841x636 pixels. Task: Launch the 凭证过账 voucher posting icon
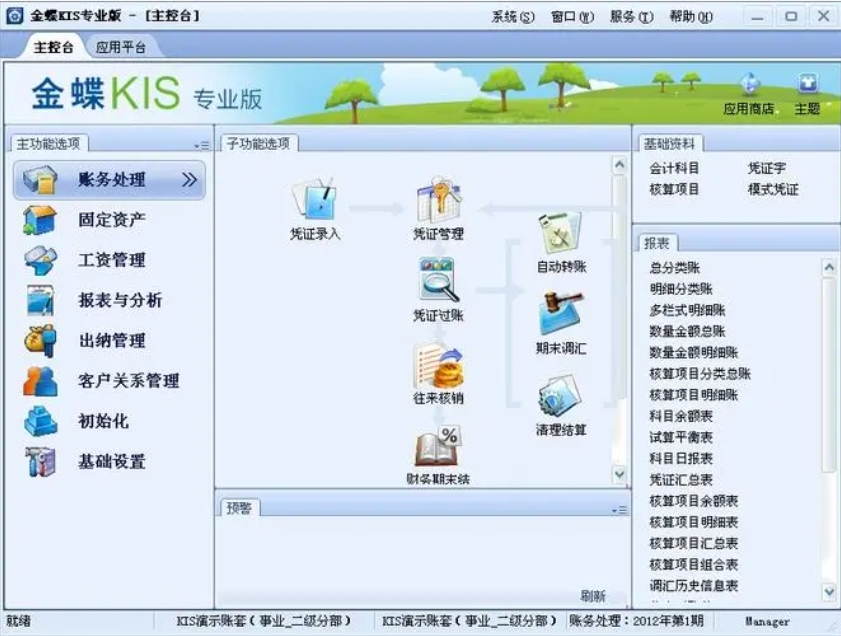(438, 280)
